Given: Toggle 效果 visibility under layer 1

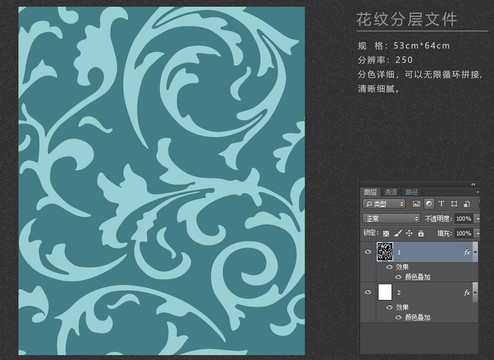Looking at the screenshot, I should 389,267.
